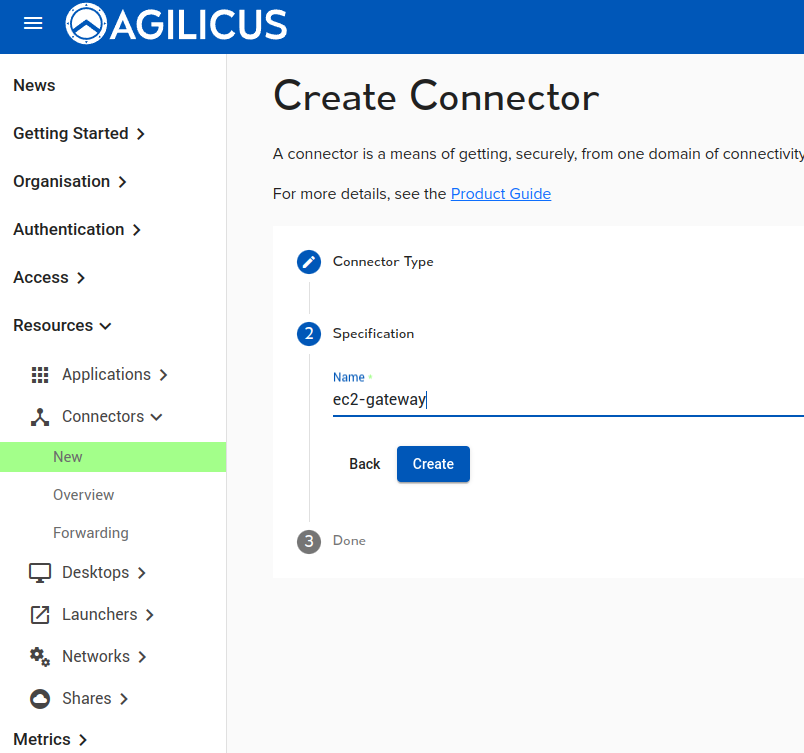Click the Back button
Image resolution: width=804 pixels, height=753 pixels.
pyautogui.click(x=365, y=464)
